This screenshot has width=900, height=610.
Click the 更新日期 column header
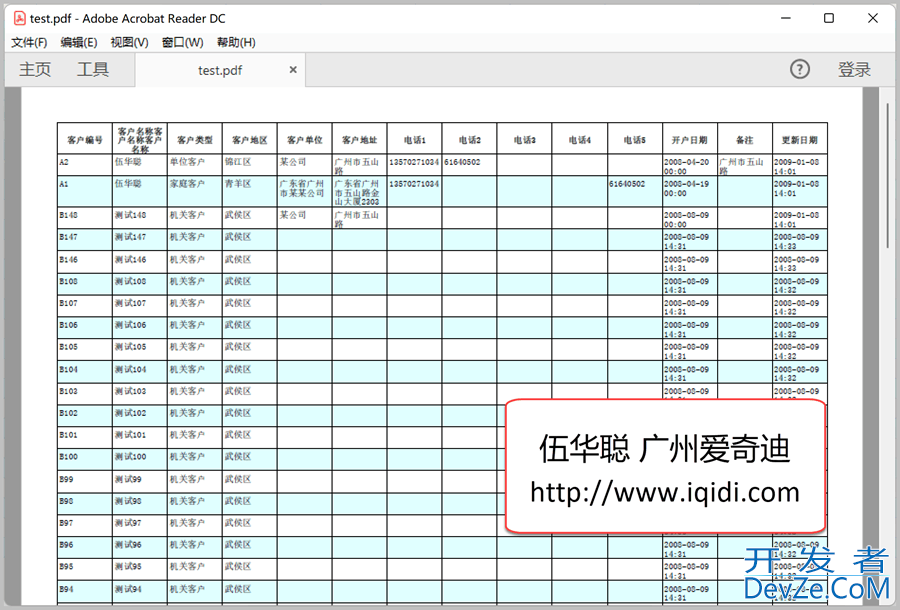800,139
